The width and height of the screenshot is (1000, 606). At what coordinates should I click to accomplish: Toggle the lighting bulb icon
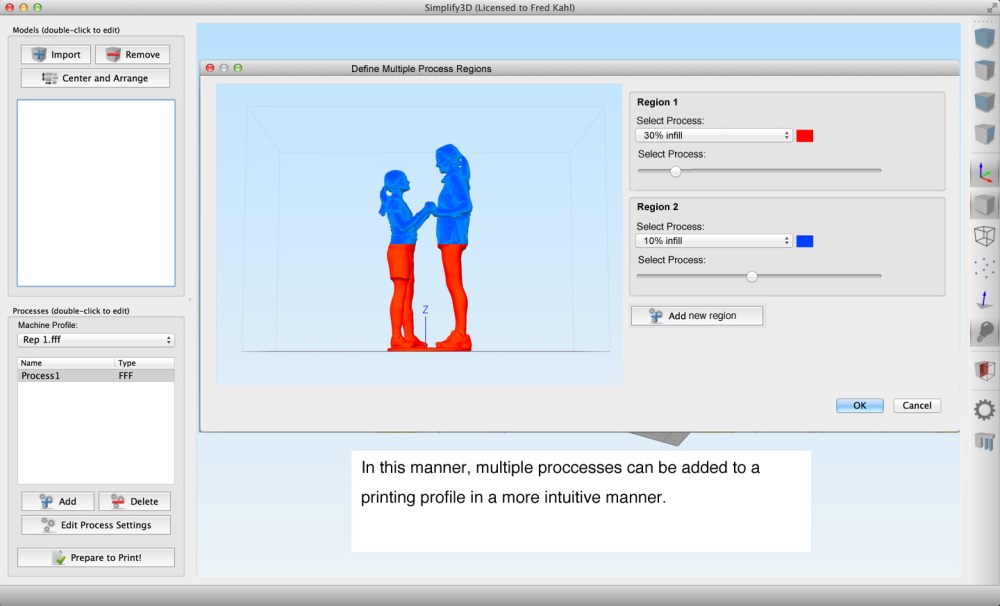tap(984, 332)
